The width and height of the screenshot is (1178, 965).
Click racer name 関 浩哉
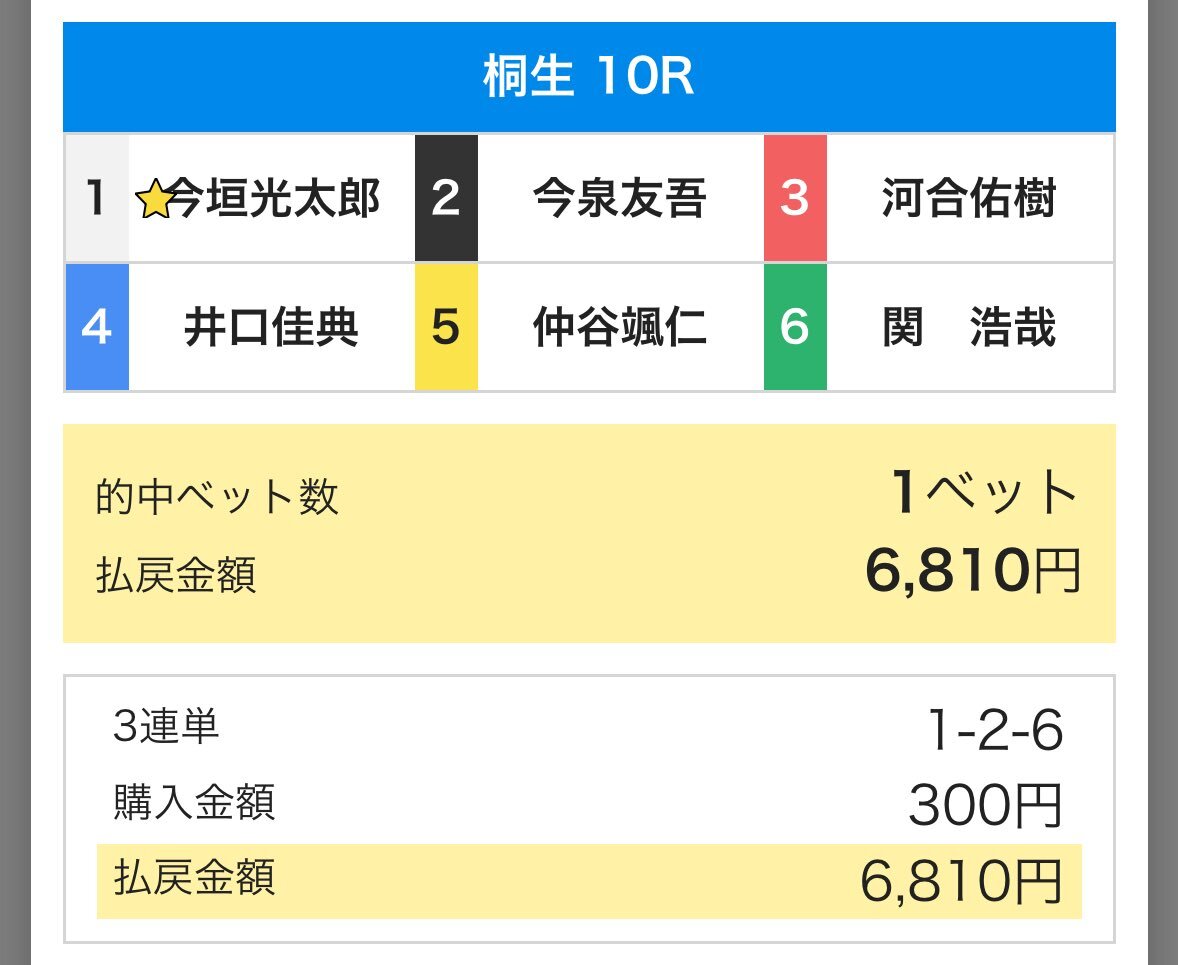[x=969, y=327]
